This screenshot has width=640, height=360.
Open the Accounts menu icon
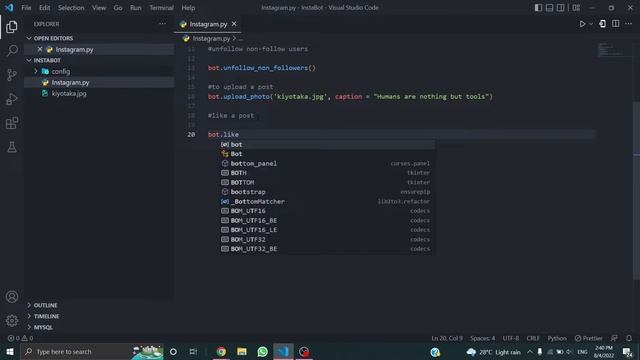[x=12, y=297]
